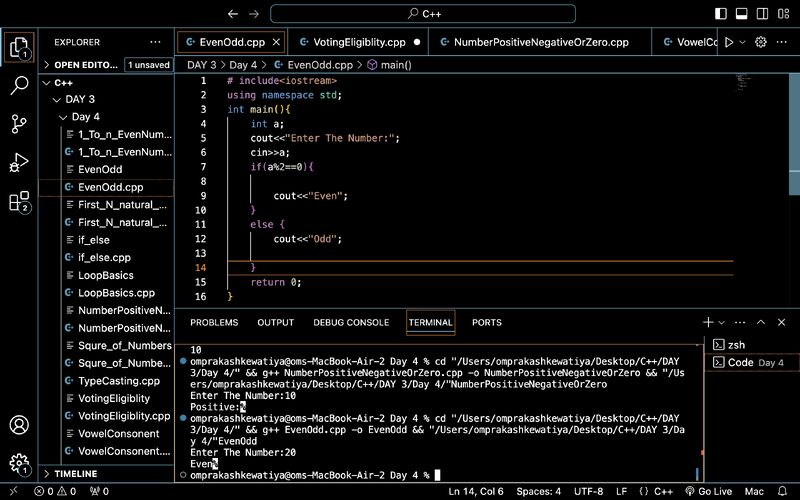Go forward using the right arrow
800x500 pixels.
[254, 14]
